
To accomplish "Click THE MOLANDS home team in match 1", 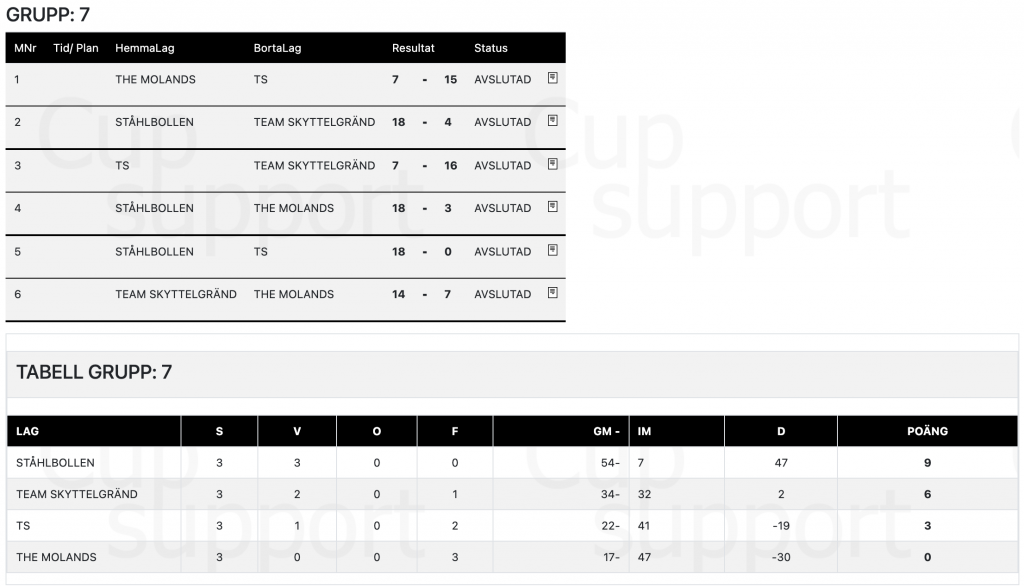I will coord(155,80).
